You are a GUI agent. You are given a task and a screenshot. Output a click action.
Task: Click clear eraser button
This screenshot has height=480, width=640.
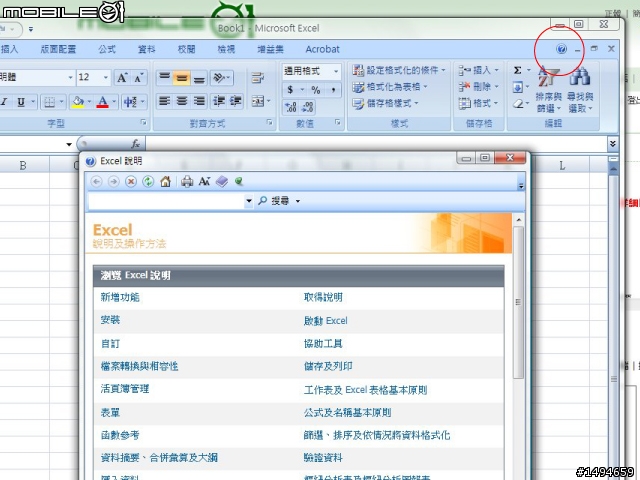[x=518, y=104]
